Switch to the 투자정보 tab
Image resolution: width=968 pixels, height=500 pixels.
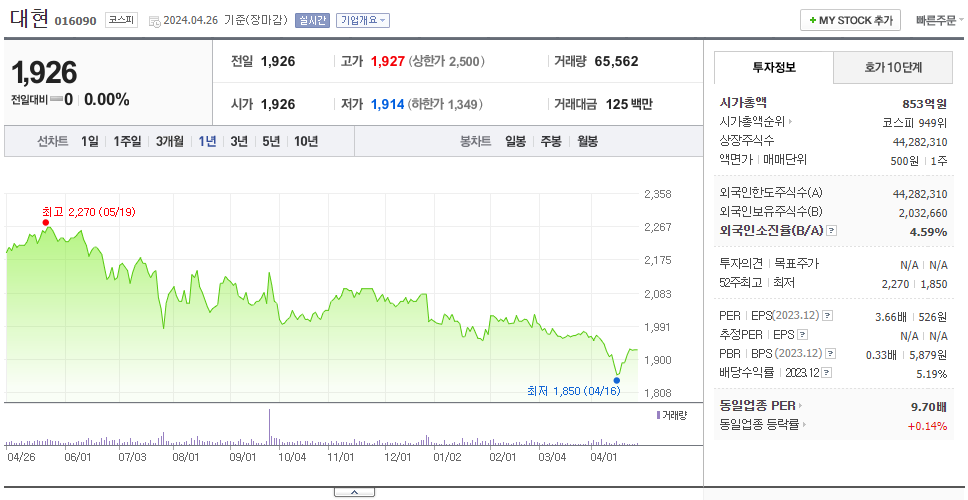[x=774, y=67]
